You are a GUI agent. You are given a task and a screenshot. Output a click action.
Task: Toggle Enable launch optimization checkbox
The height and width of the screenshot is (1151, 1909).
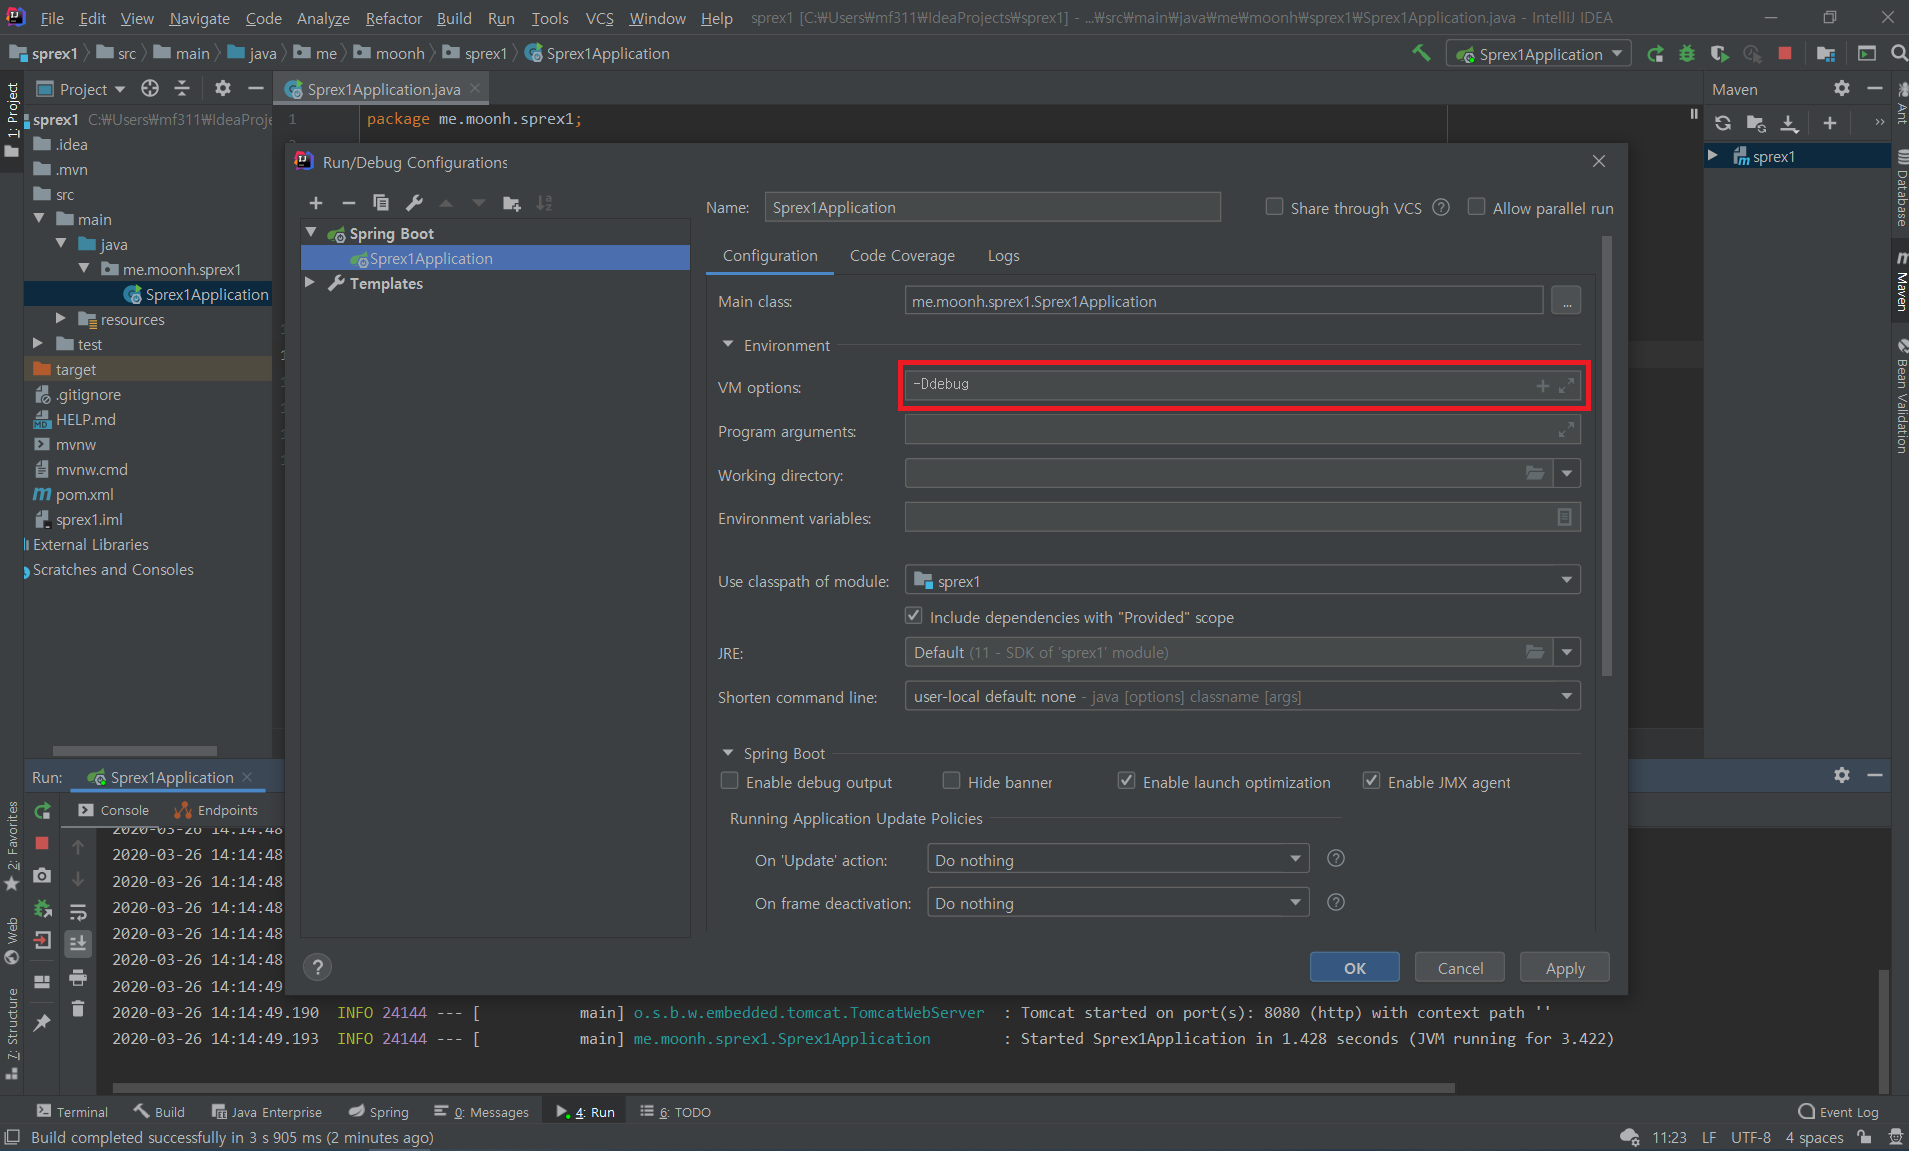click(1126, 781)
